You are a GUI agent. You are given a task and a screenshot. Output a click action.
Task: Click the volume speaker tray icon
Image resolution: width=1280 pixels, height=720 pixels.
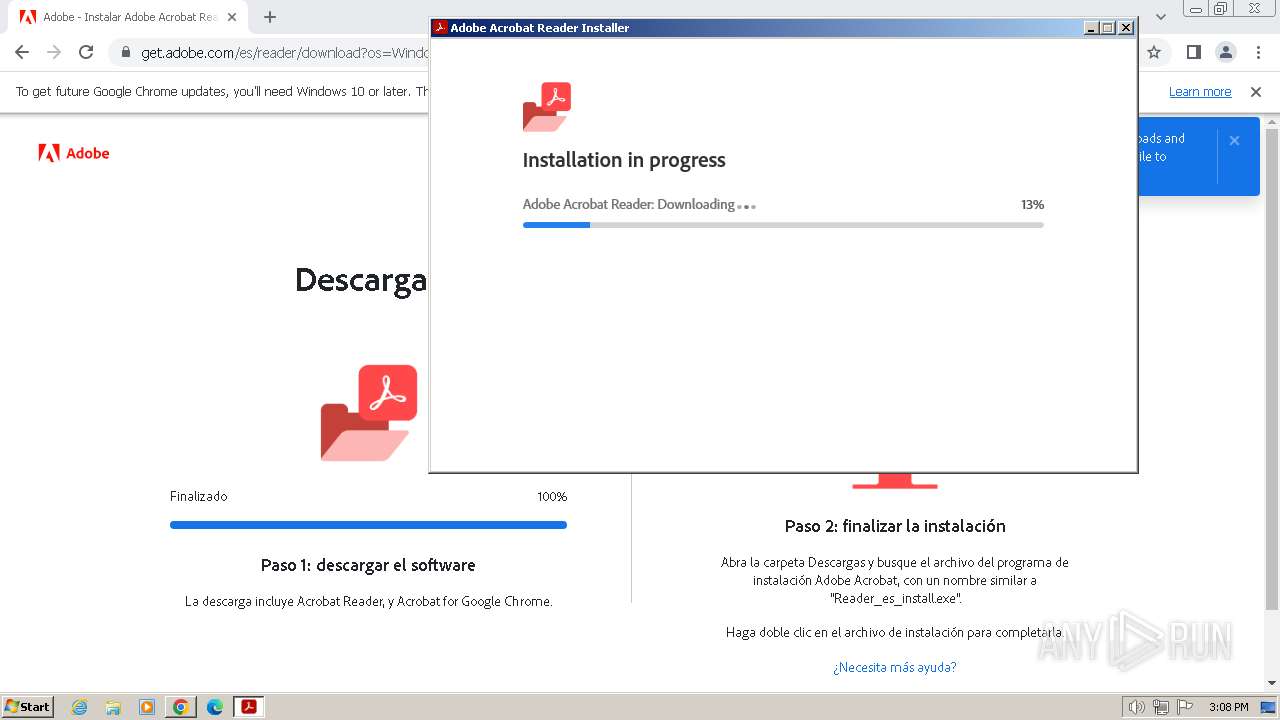pyautogui.click(x=1136, y=707)
